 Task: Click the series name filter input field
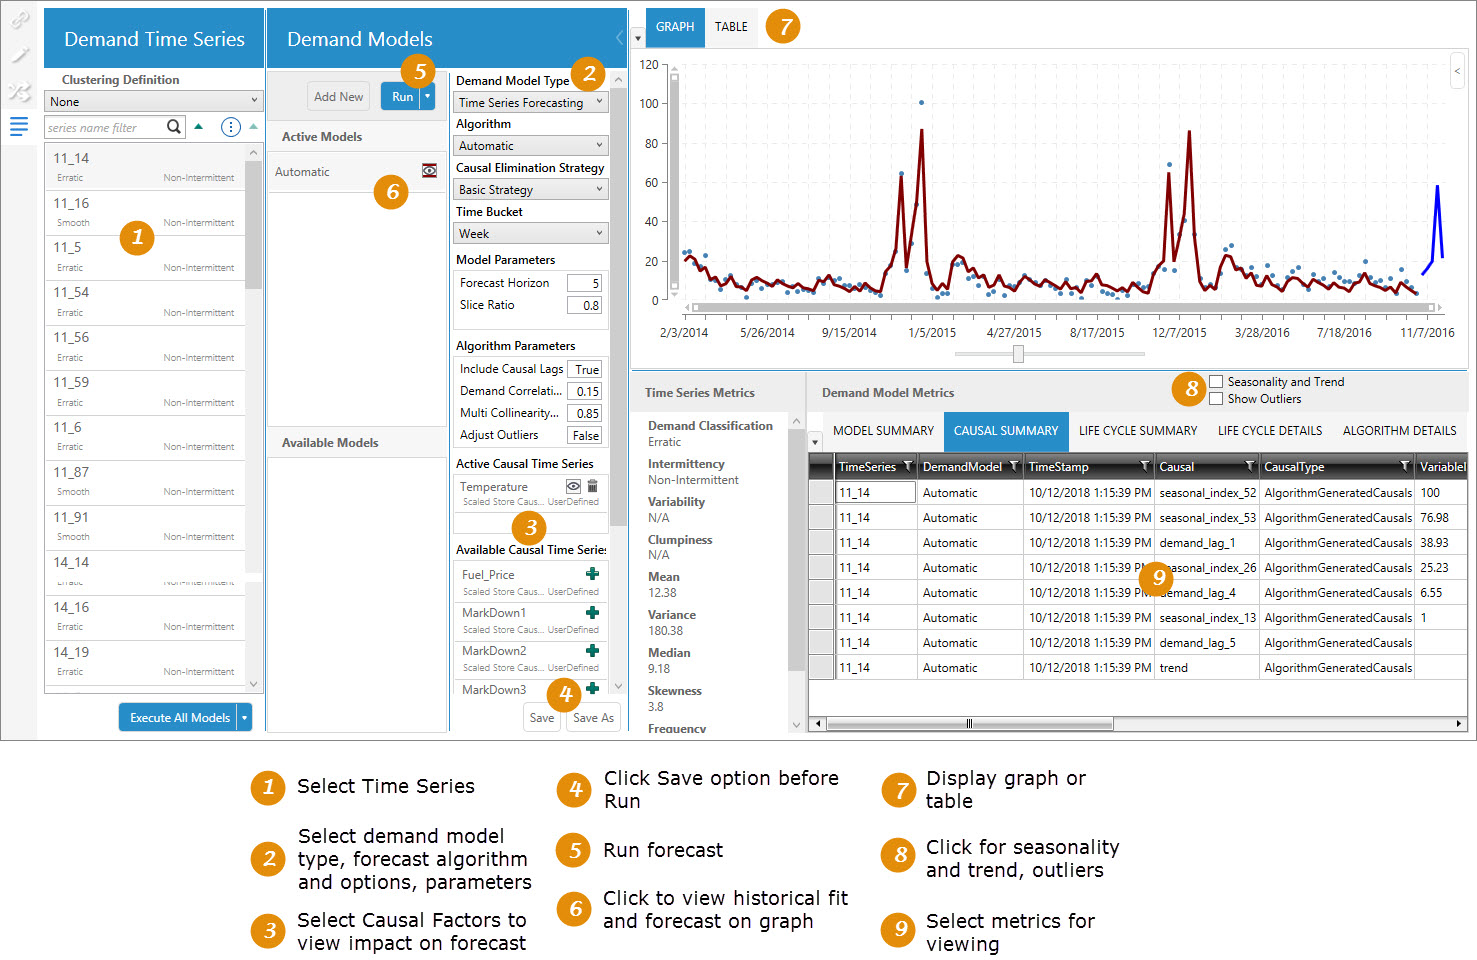tap(104, 128)
